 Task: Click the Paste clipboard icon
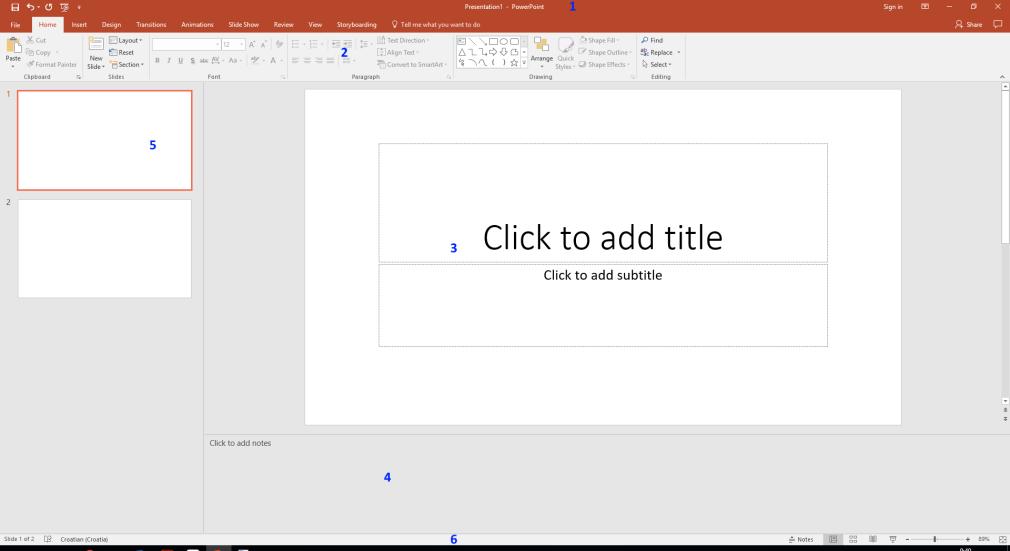coord(13,45)
